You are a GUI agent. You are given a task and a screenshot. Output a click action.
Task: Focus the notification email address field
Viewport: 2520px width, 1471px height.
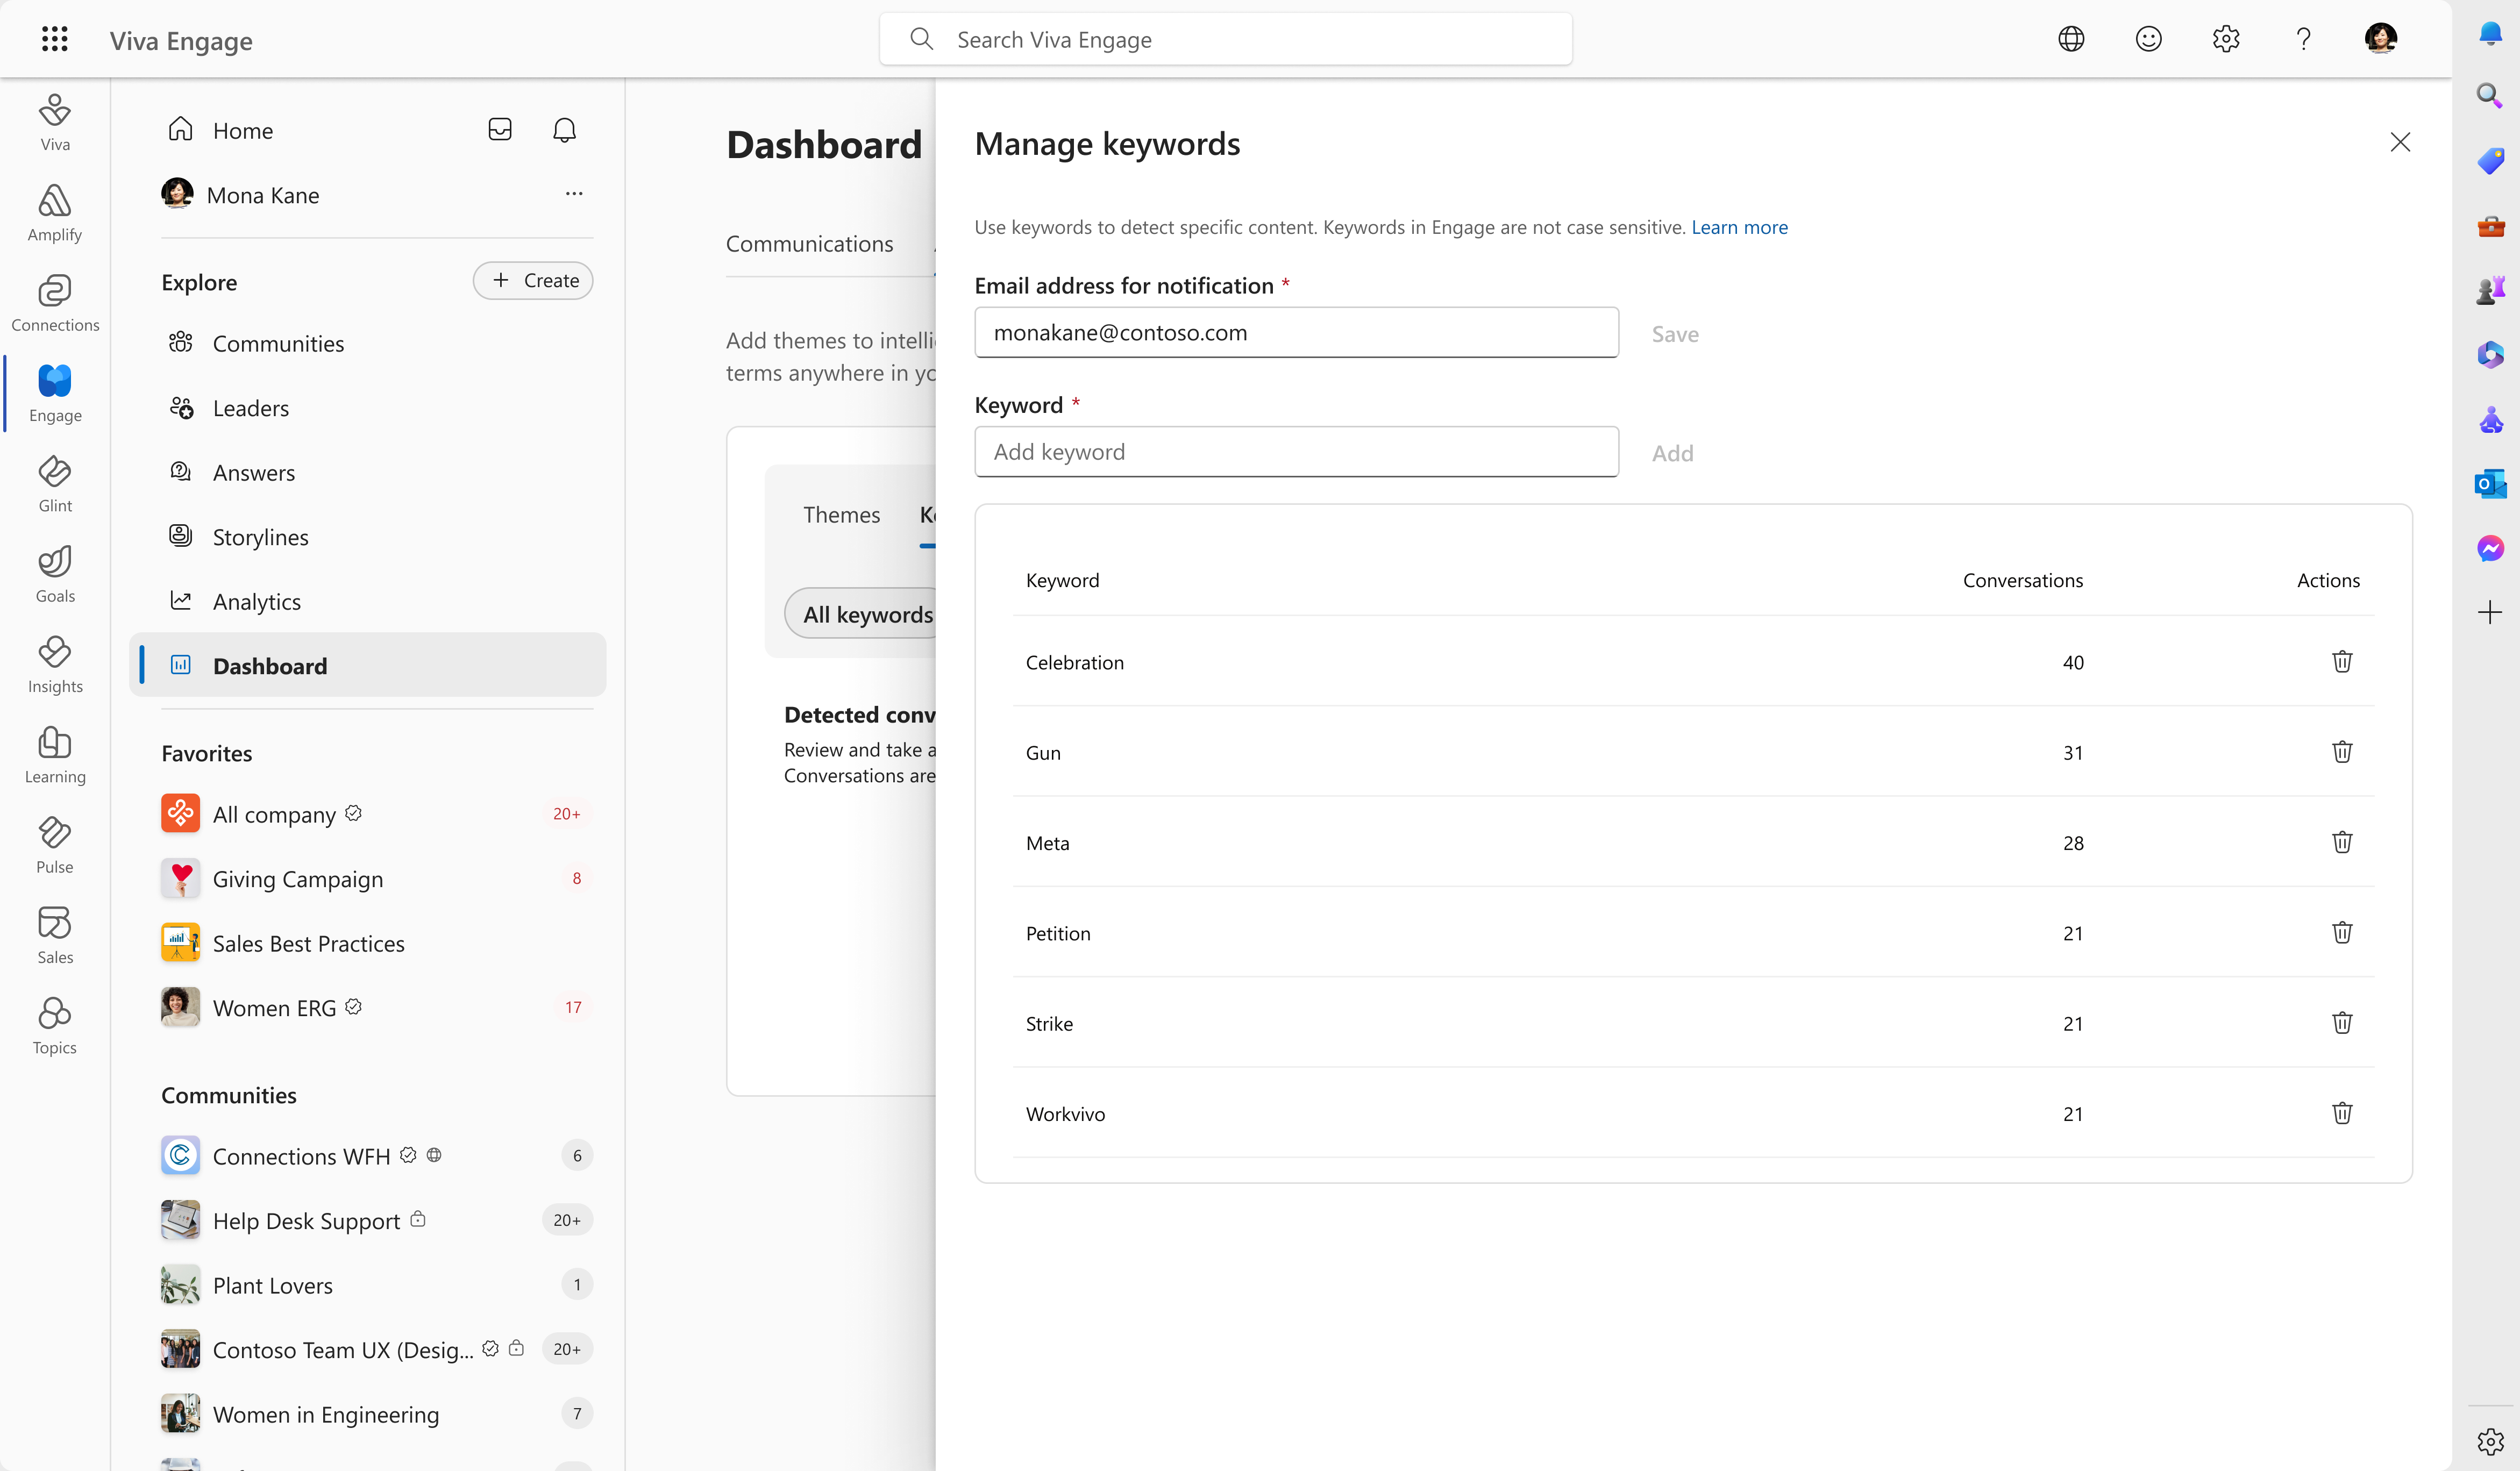click(1296, 333)
